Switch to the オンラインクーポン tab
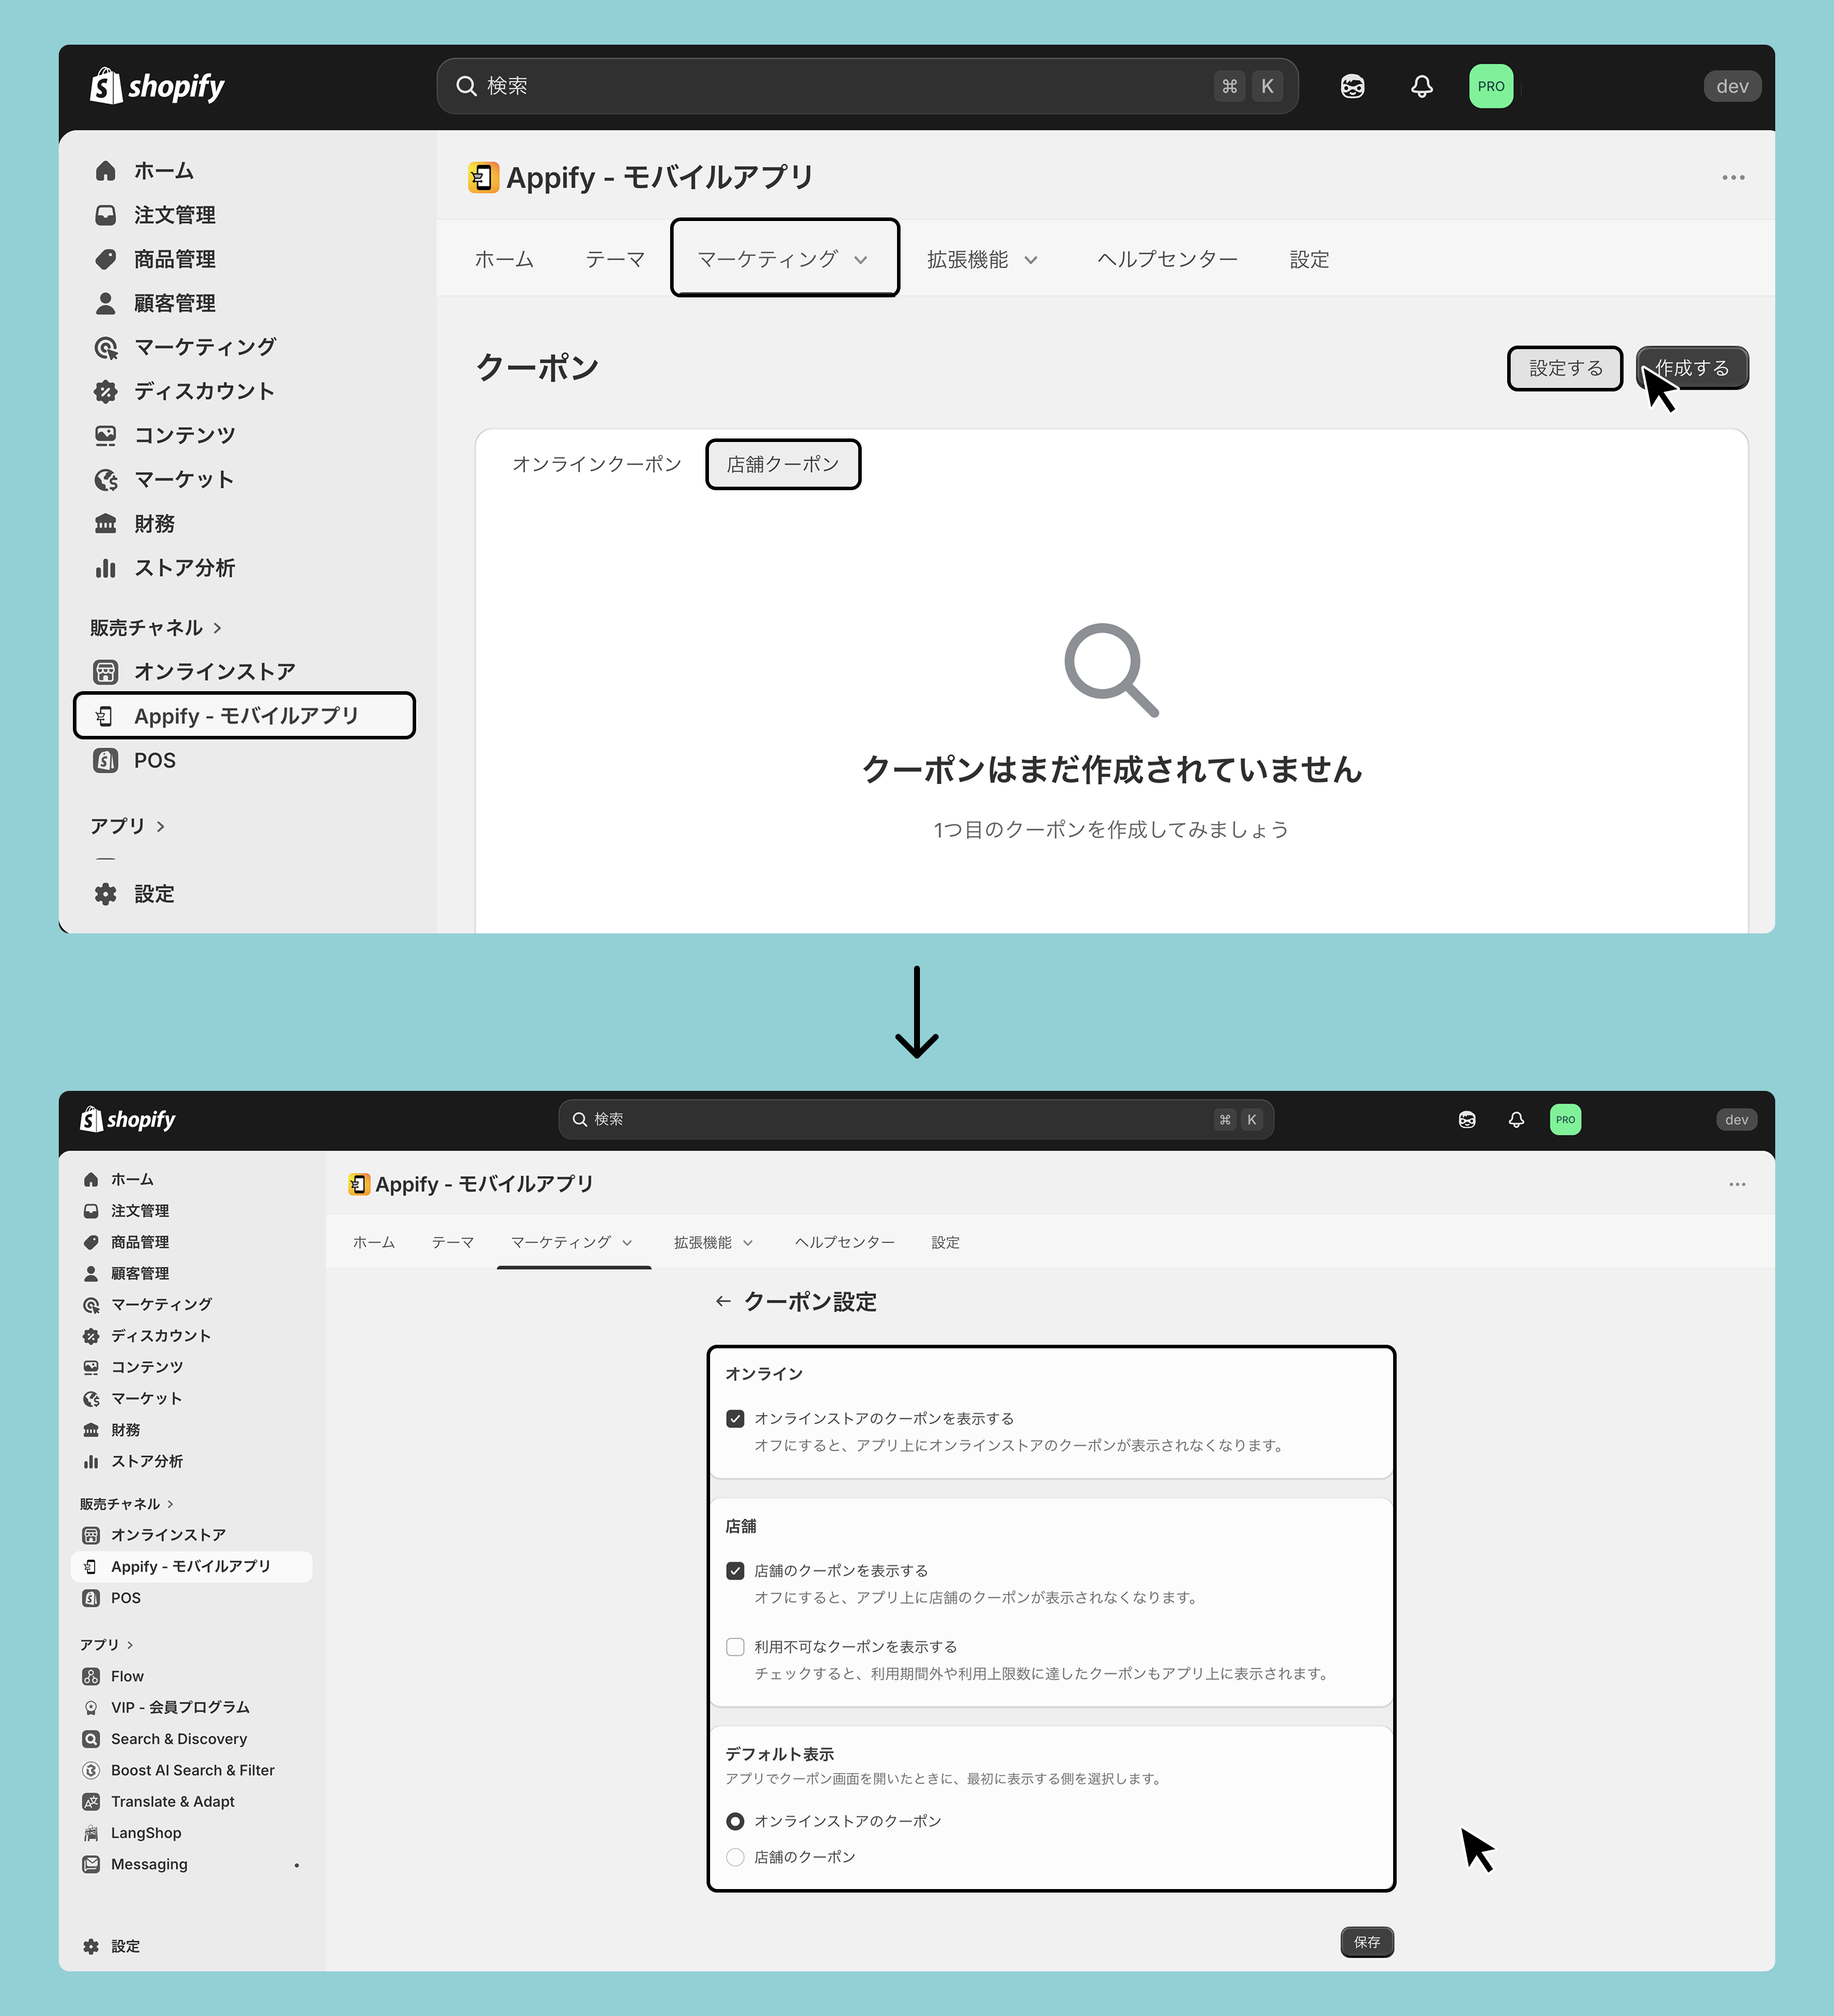The image size is (1834, 2016). coord(597,464)
